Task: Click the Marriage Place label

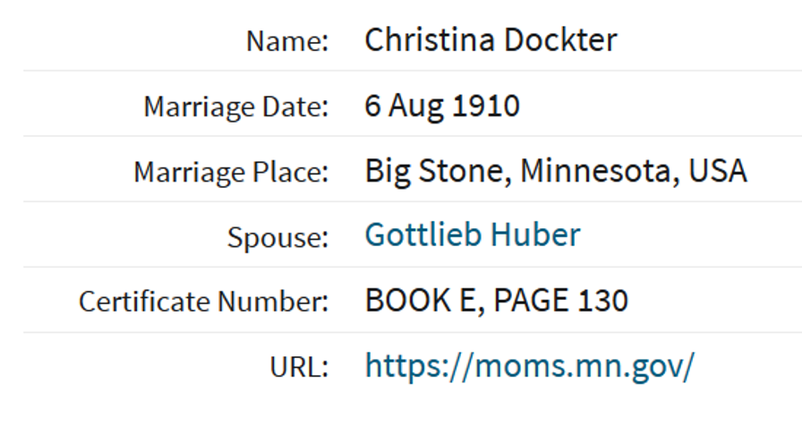Action: click(231, 172)
